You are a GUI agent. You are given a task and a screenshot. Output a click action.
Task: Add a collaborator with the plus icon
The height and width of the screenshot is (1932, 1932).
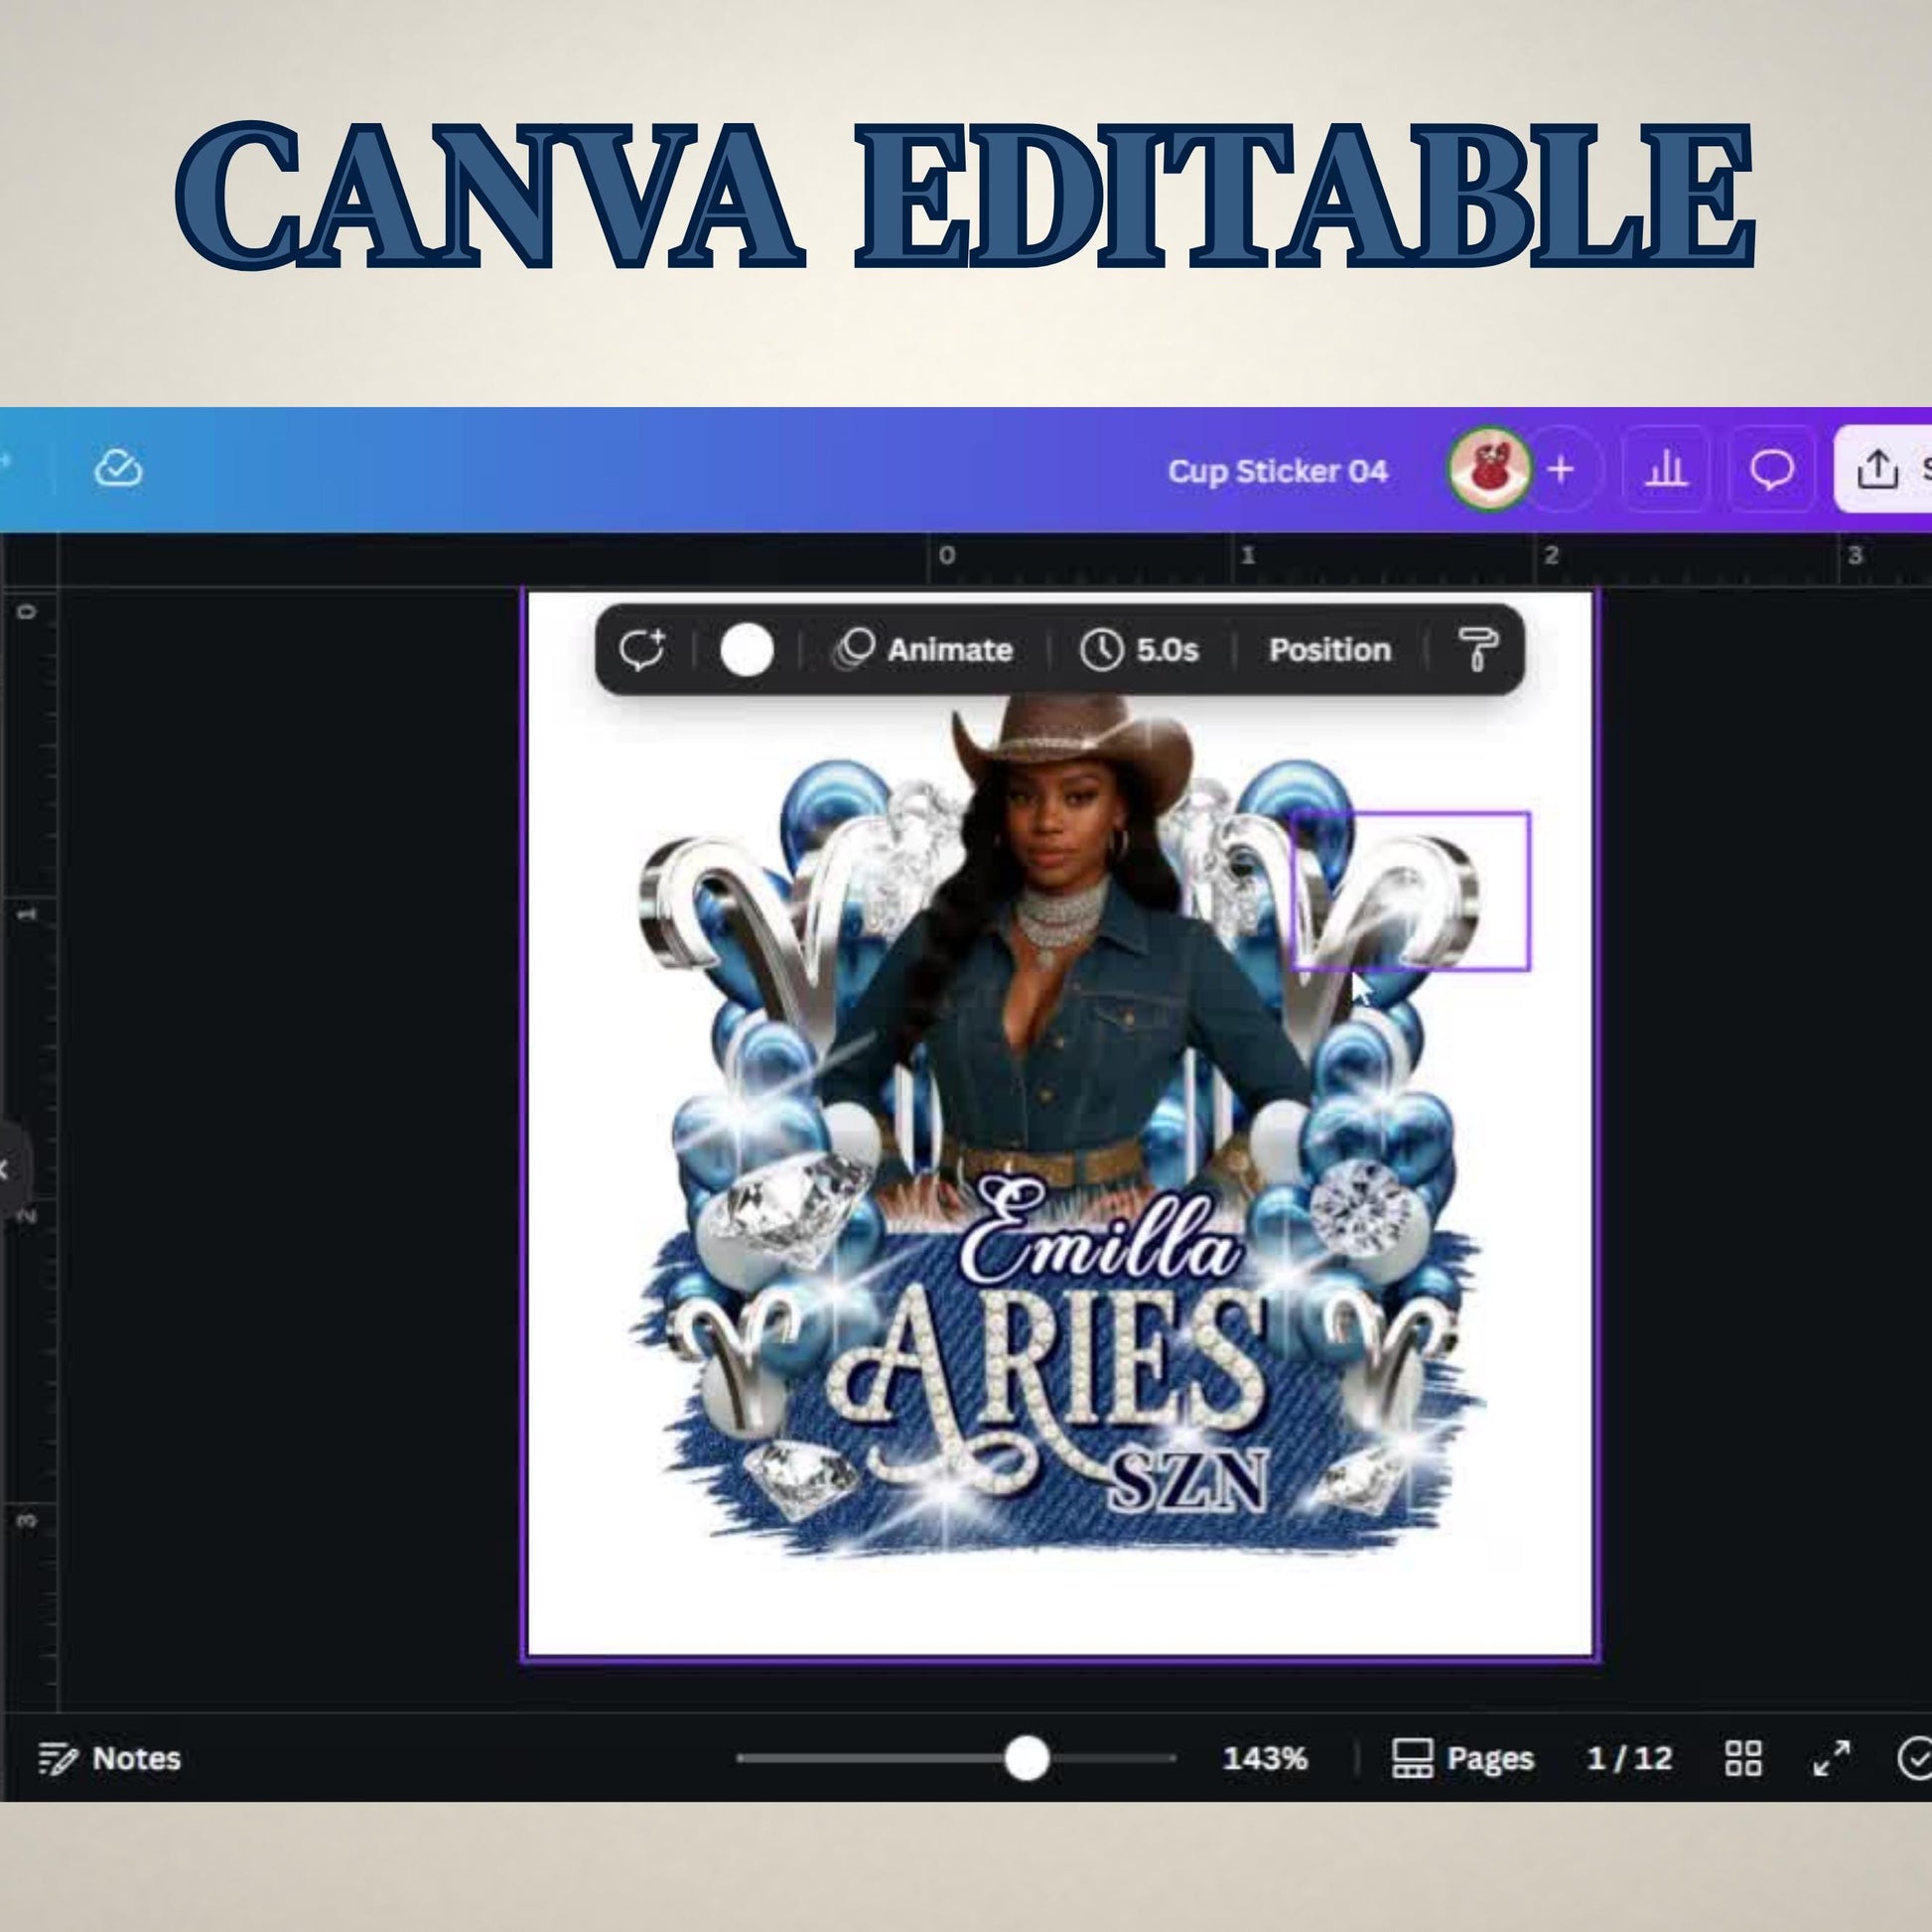(1560, 469)
